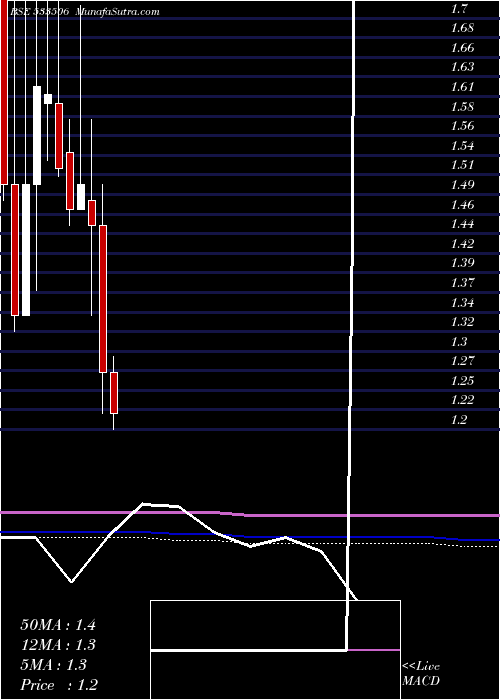Image resolution: width=500 pixels, height=700 pixels.
Task: Click the 1.61 price axis label
Action: [x=462, y=86]
